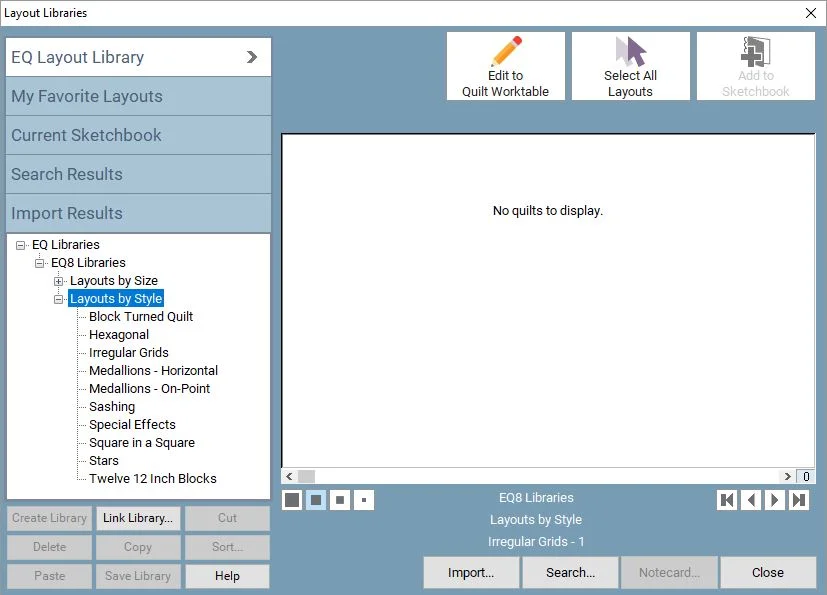Screen dimensions: 827x595
Task: Select Layouts by Style tree item
Action: pos(116,299)
